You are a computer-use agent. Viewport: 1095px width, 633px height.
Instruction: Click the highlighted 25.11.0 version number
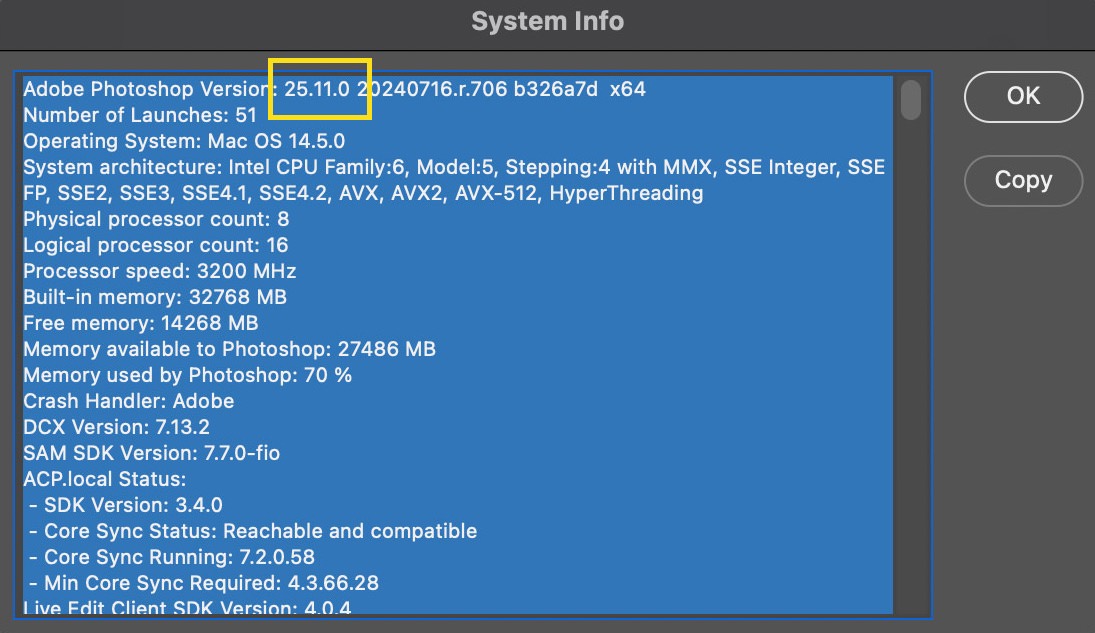(318, 89)
